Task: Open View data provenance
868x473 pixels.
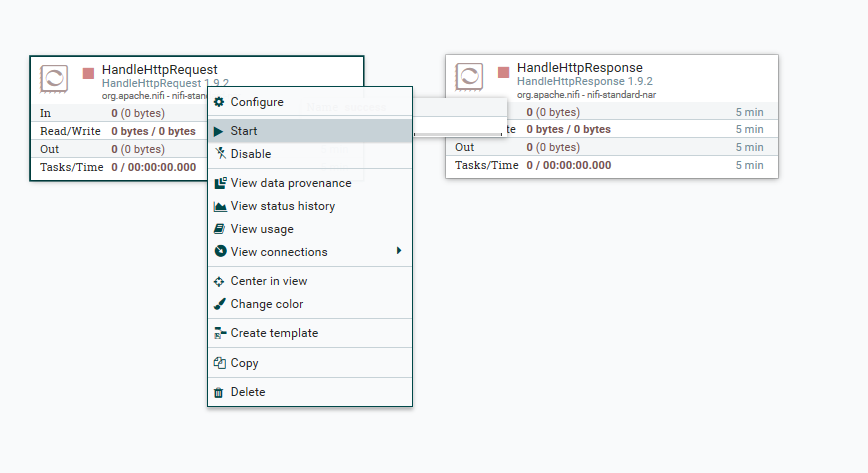Action: pyautogui.click(x=310, y=183)
